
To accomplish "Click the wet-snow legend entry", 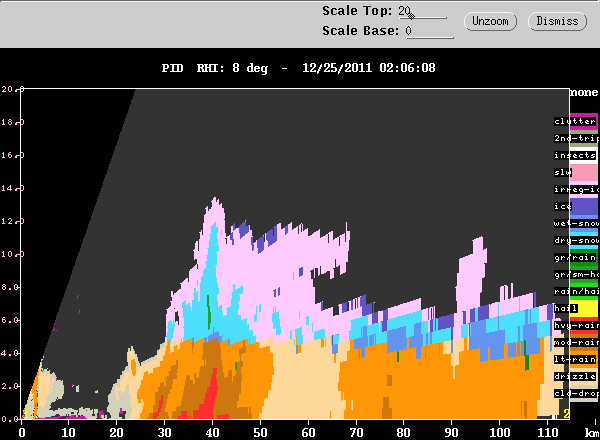I will click(x=574, y=223).
